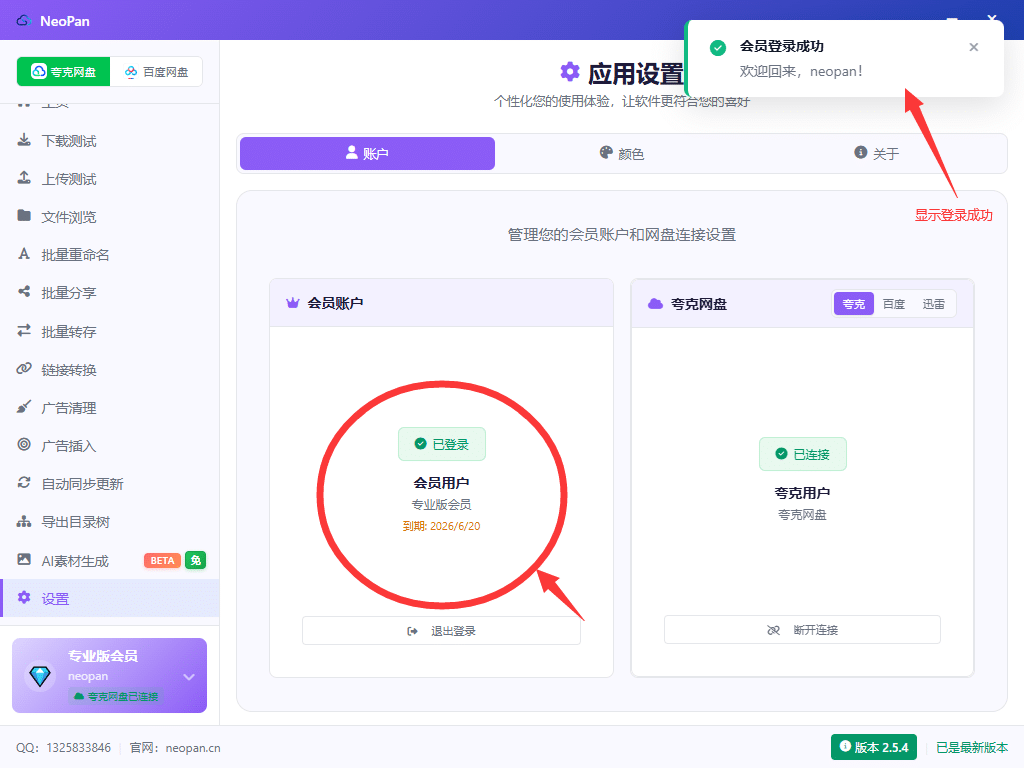Viewport: 1024px width, 768px height.
Task: Click the link conversion chain icon
Action: [x=24, y=369]
